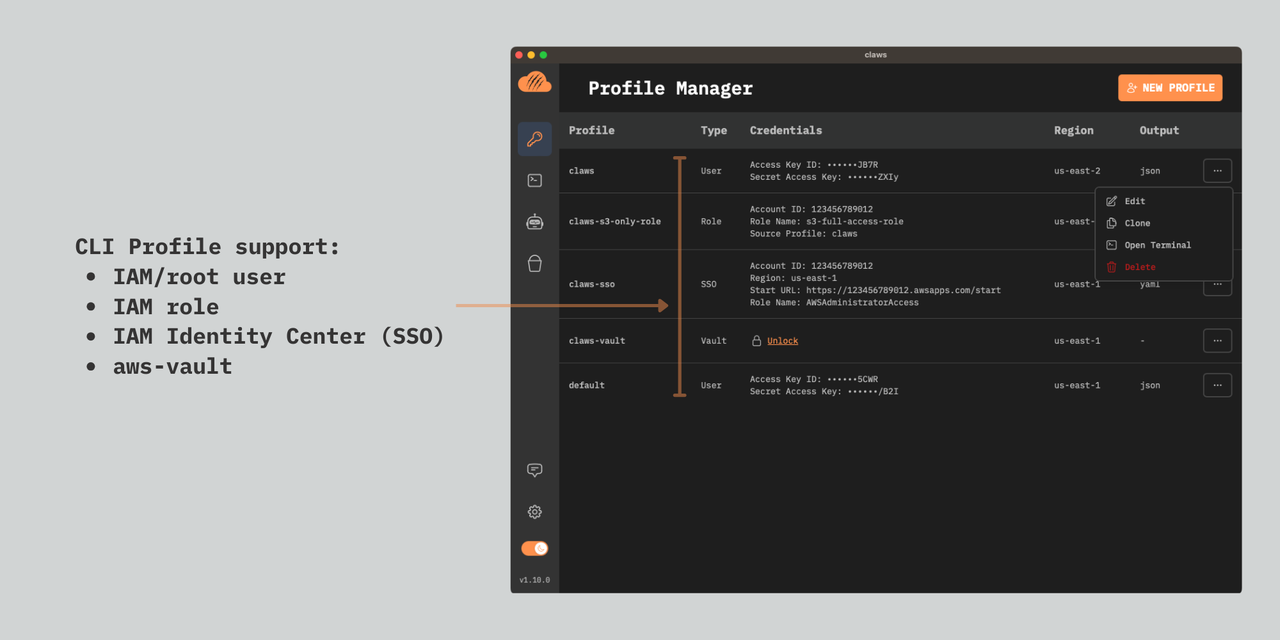Open the robot assistant sidebar icon
The height and width of the screenshot is (640, 1280).
(x=535, y=222)
